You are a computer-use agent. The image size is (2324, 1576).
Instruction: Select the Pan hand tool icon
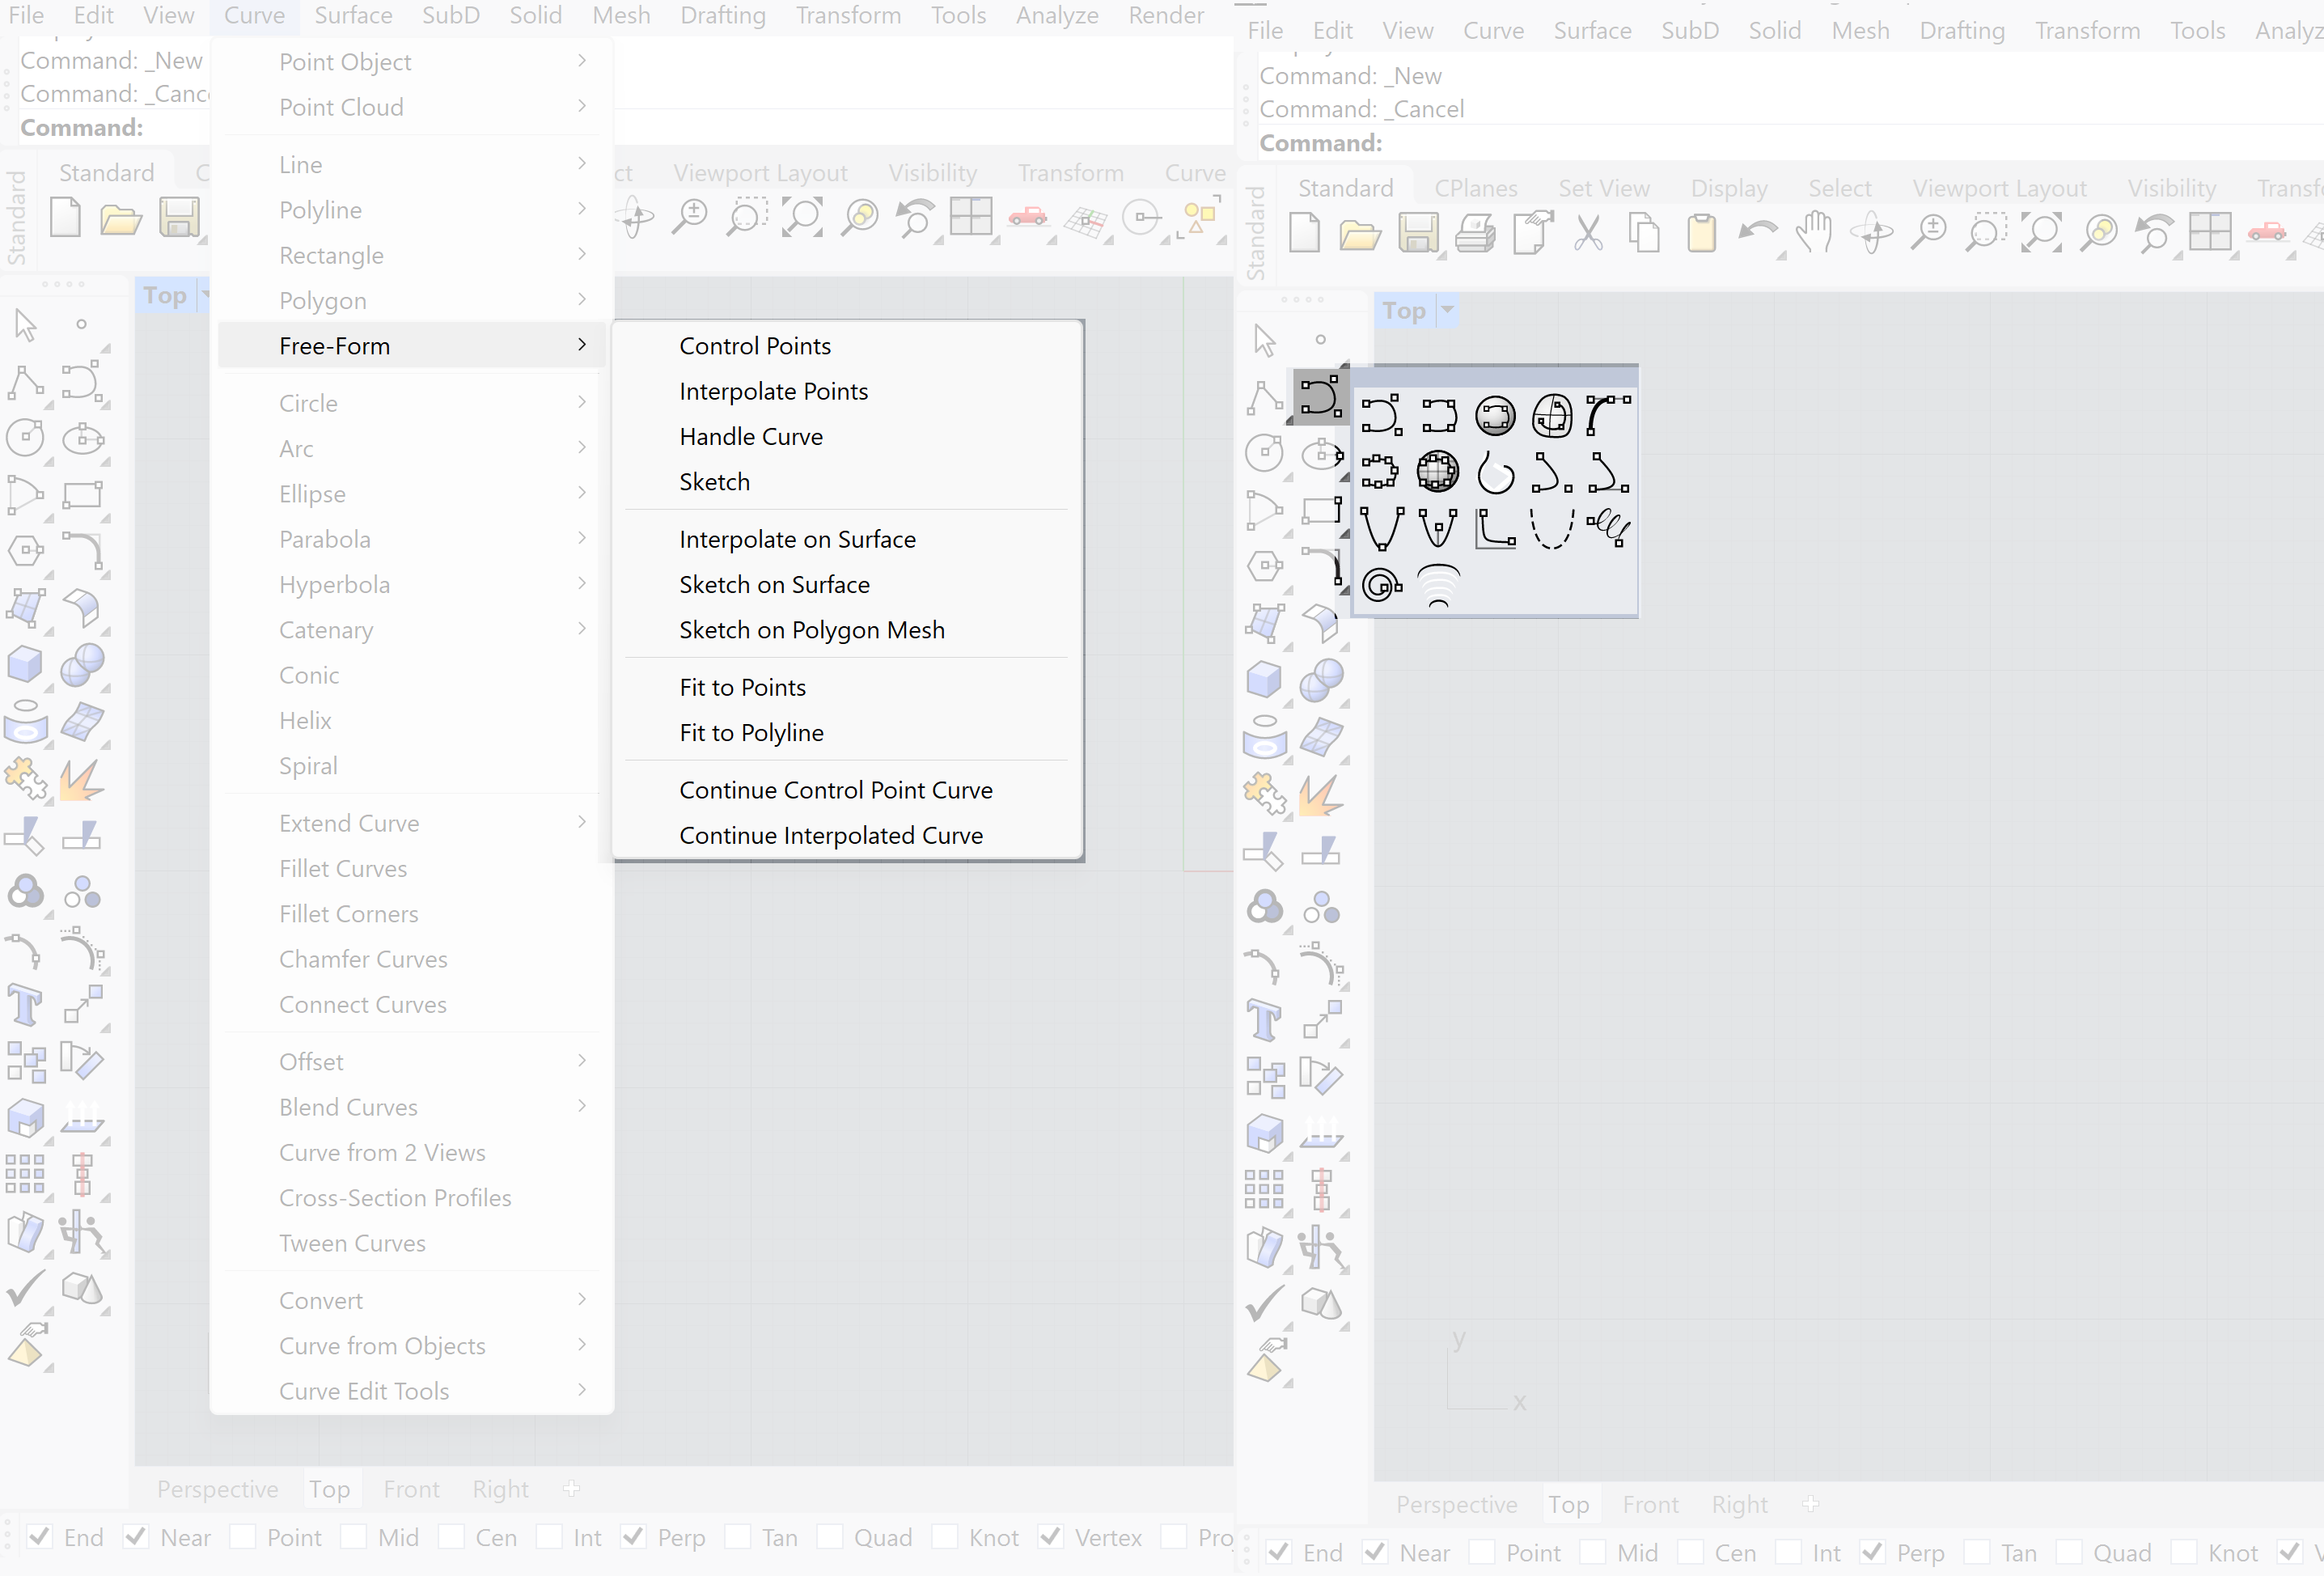click(x=1813, y=235)
